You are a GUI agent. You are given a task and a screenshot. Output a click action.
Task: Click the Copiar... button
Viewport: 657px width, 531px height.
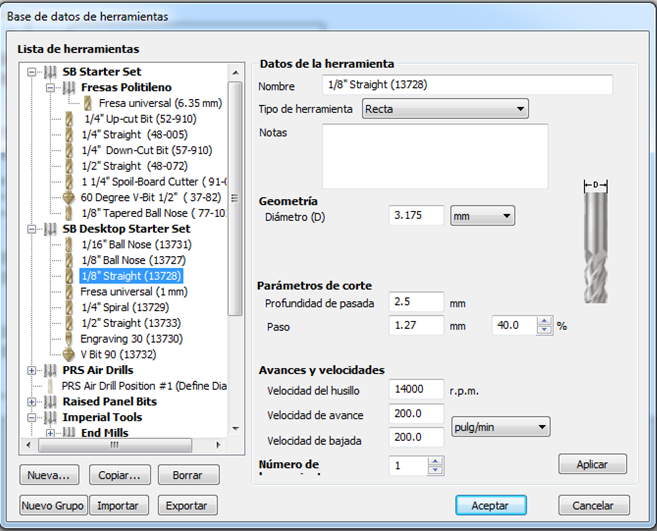pyautogui.click(x=119, y=475)
